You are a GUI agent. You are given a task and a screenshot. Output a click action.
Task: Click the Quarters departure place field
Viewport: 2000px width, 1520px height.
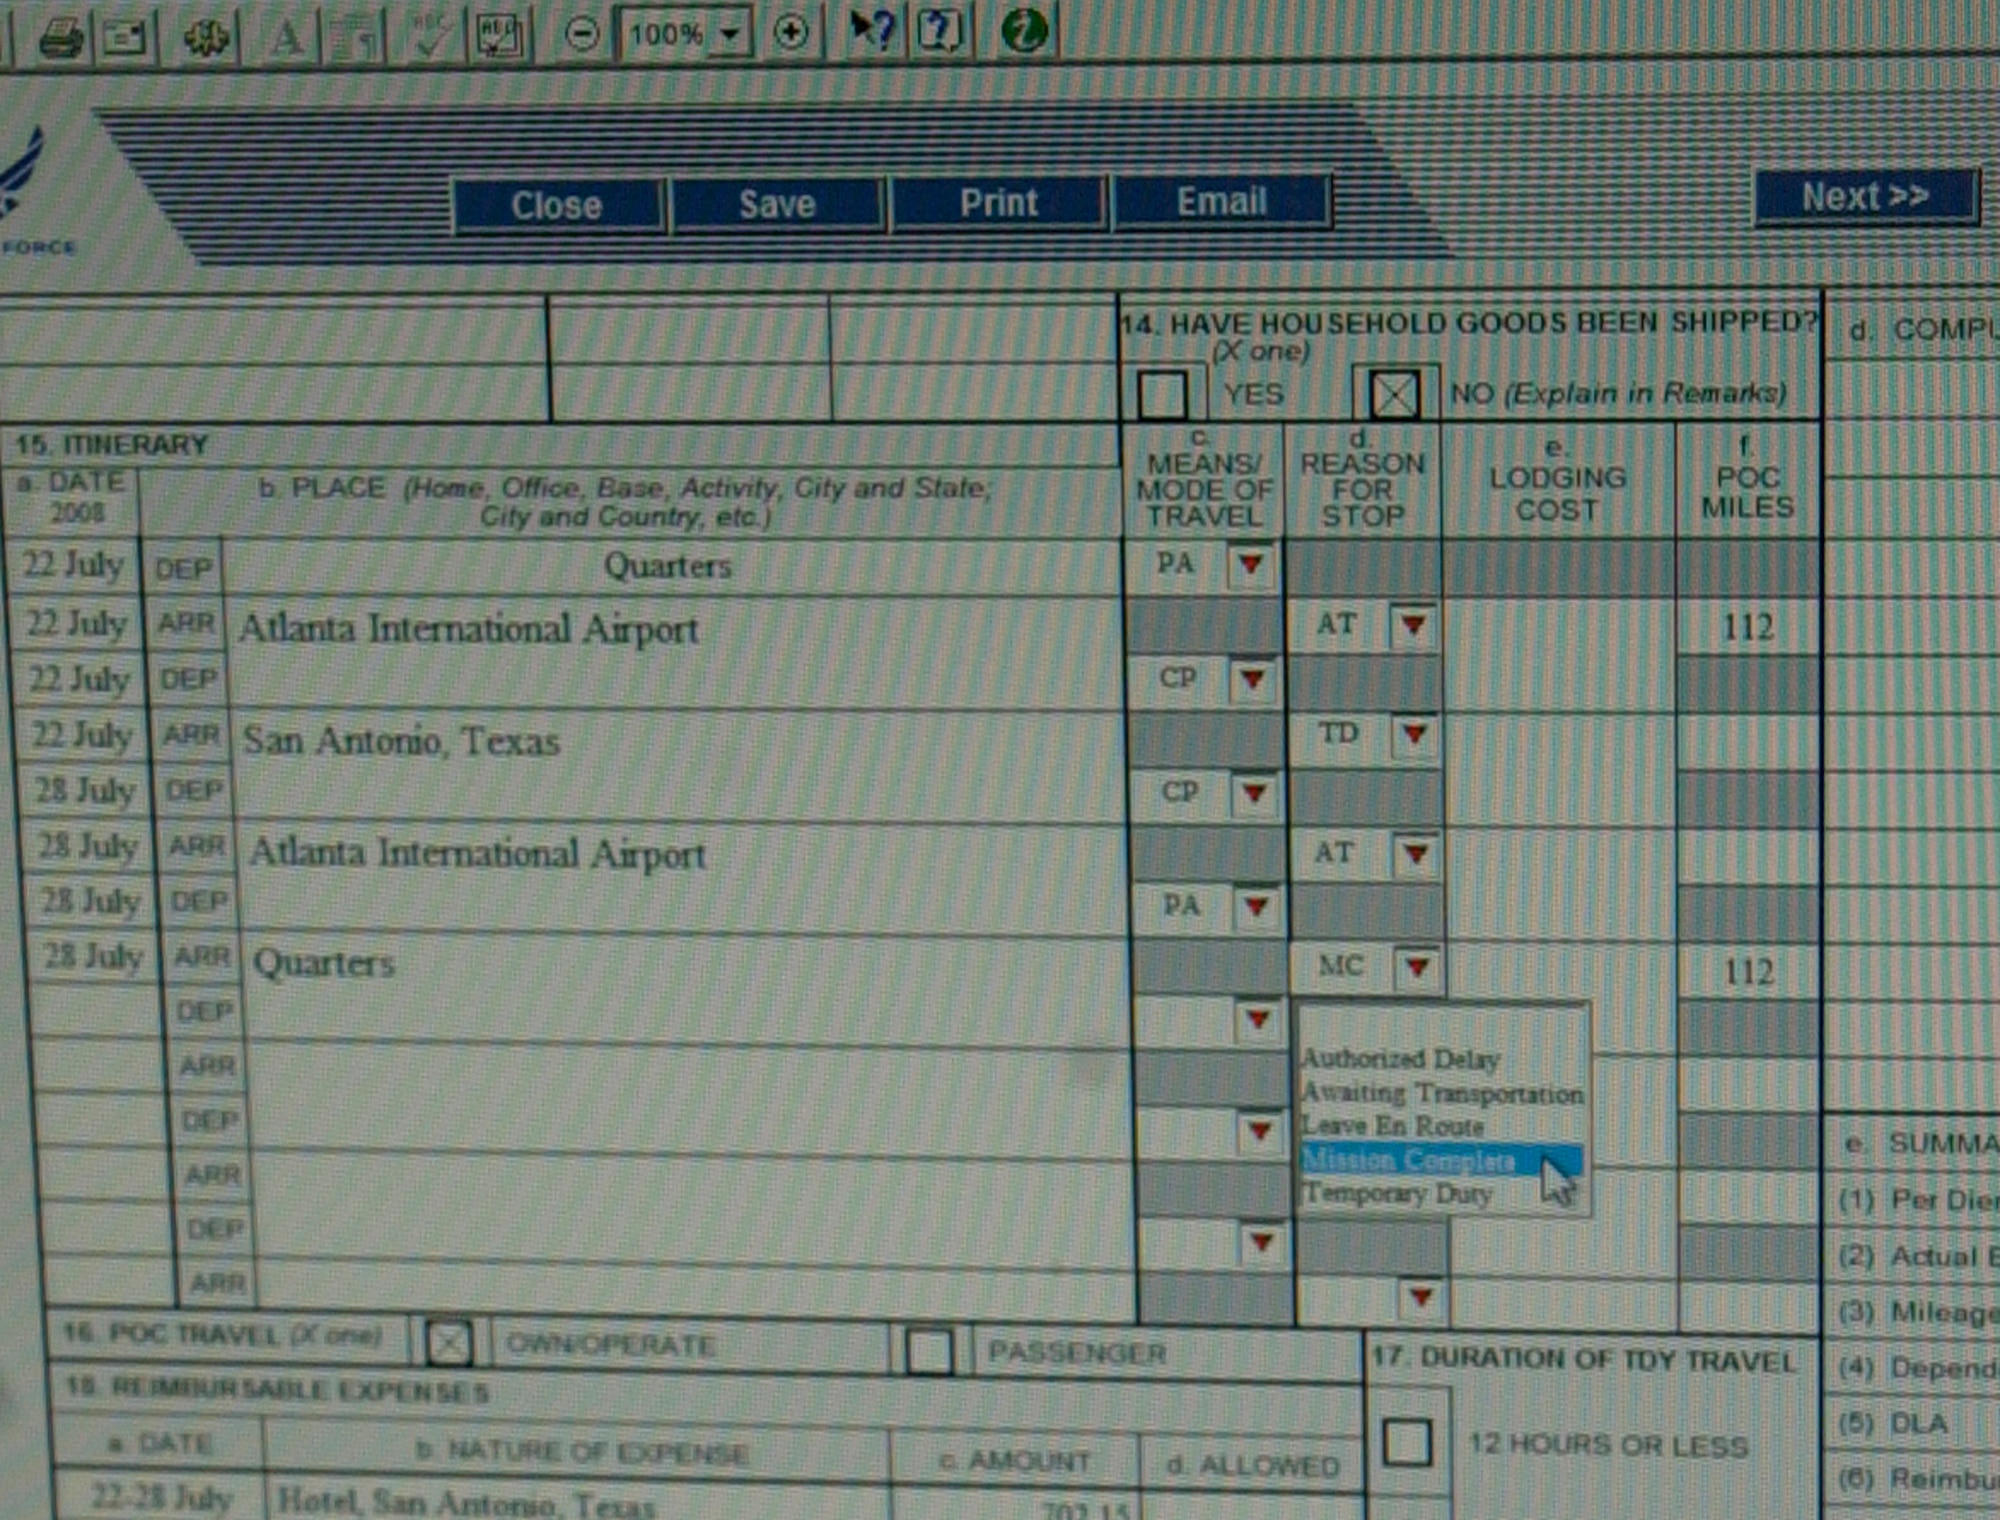[x=672, y=566]
